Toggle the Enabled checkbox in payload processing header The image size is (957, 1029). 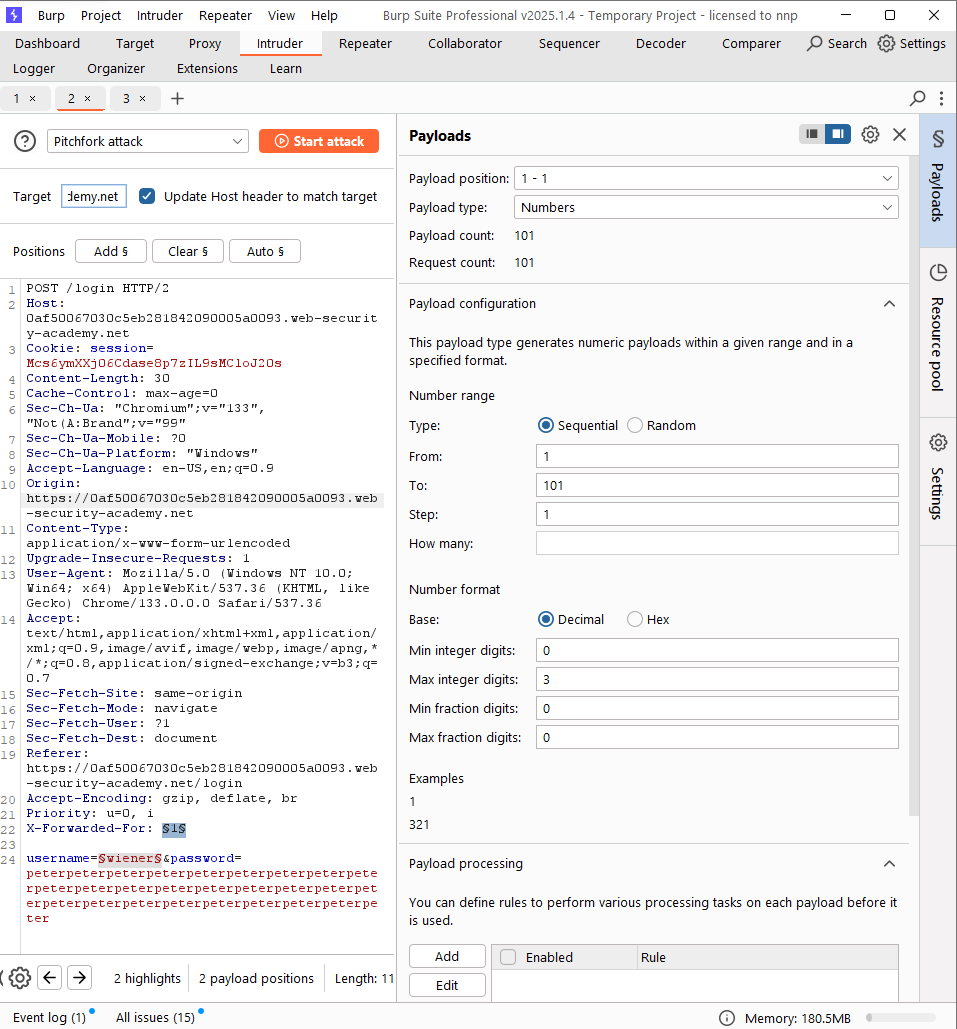[x=508, y=957]
